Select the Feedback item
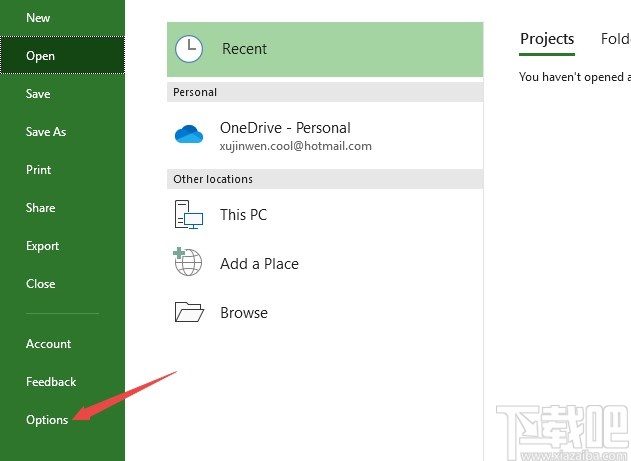The image size is (631, 461). pyautogui.click(x=51, y=382)
